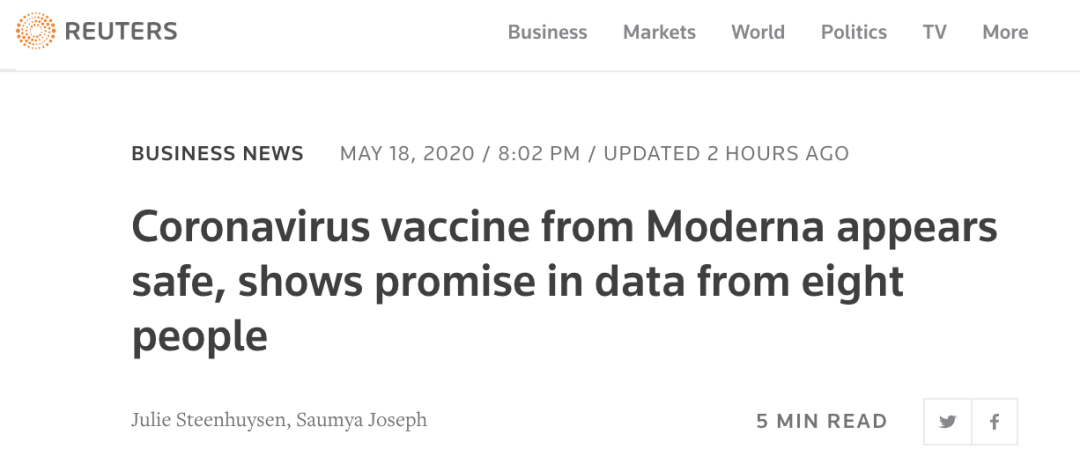Screen dimensions: 1080x449
Task: Click the 8:02 PM timestamp
Action: [x=539, y=154]
